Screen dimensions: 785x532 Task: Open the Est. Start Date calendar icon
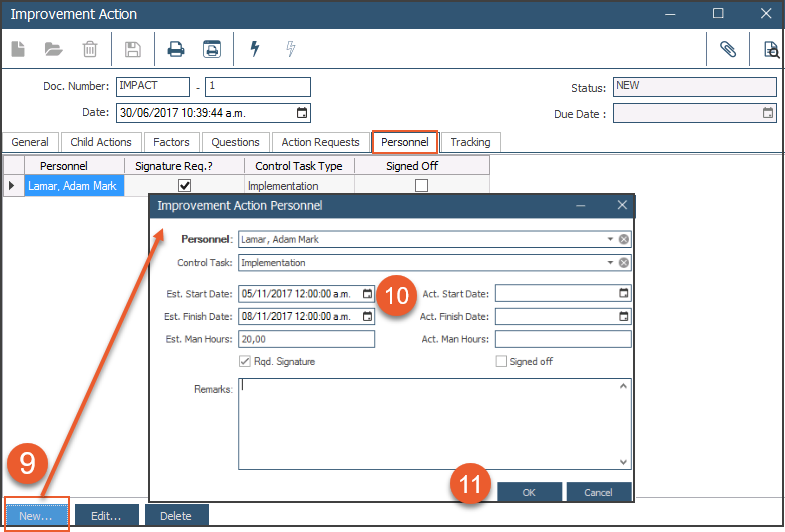(x=367, y=294)
